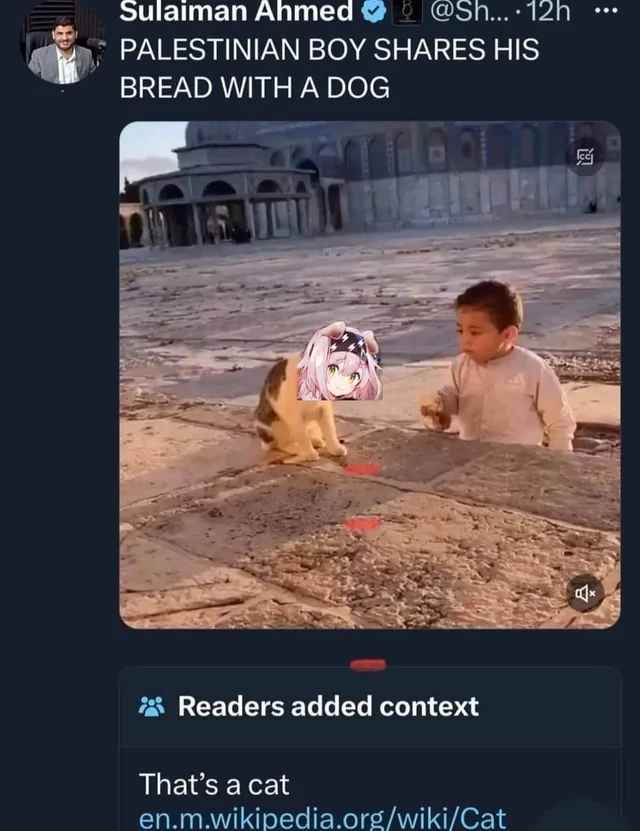Image resolution: width=640 pixels, height=831 pixels.
Task: Open the en.m.wikipedia.org/wiki/Cat link
Action: [323, 819]
